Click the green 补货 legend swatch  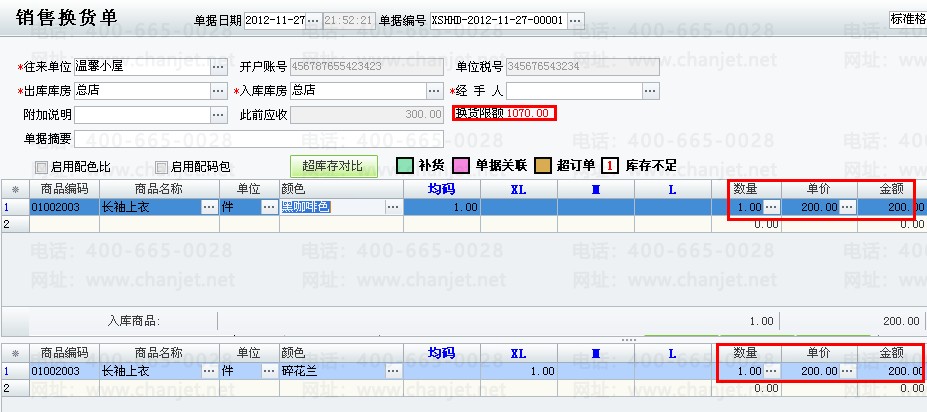405,166
